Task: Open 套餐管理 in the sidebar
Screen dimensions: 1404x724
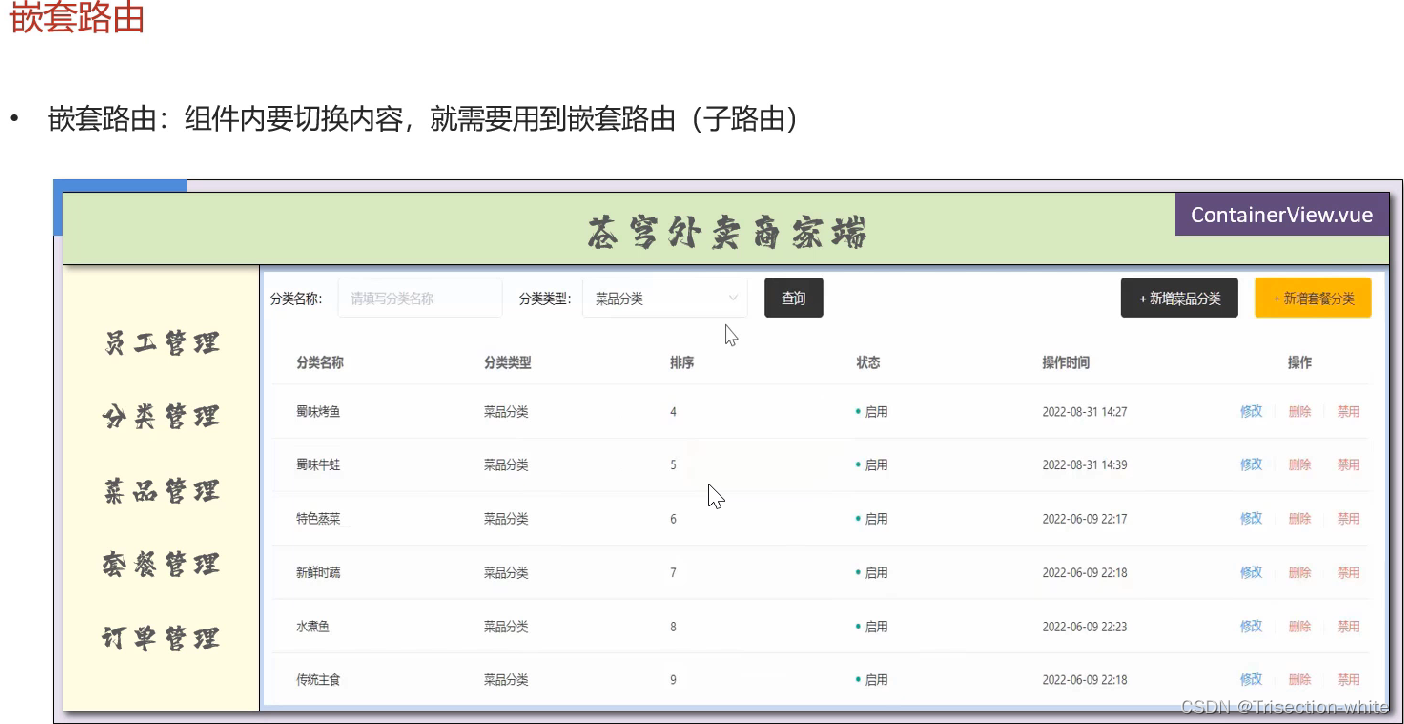Action: pyautogui.click(x=161, y=565)
